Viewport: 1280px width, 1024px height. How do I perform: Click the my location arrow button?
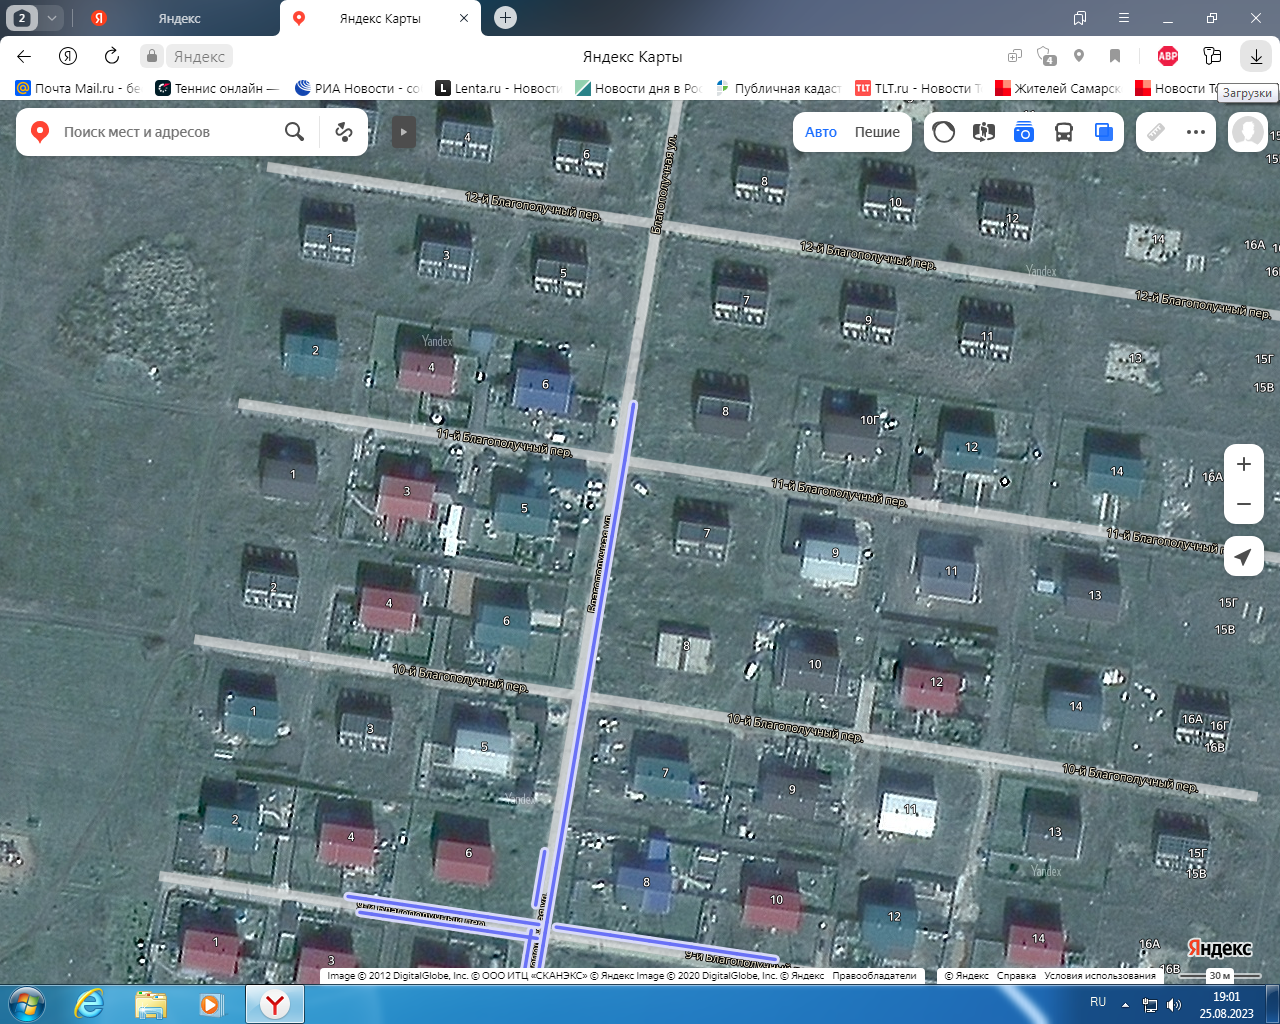click(1244, 557)
